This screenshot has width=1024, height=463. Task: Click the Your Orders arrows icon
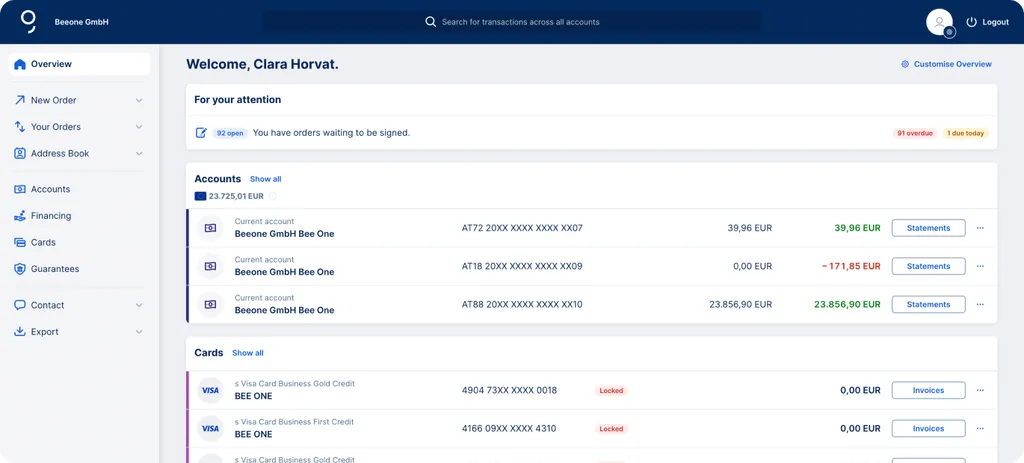coord(20,127)
